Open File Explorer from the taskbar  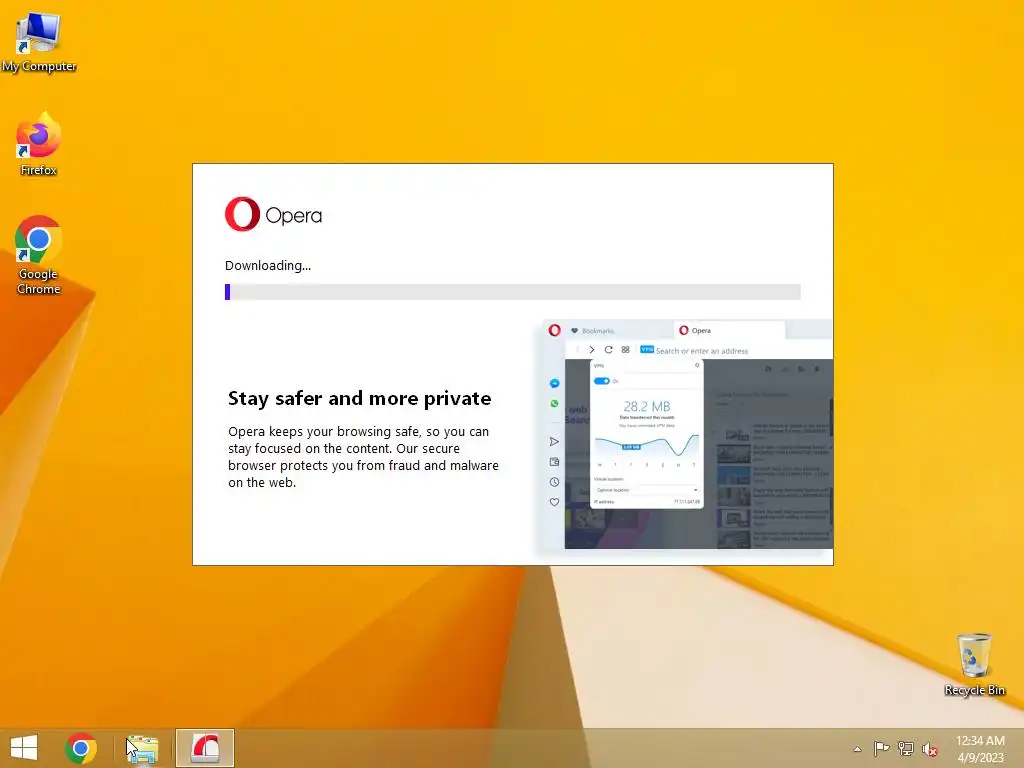coord(142,748)
